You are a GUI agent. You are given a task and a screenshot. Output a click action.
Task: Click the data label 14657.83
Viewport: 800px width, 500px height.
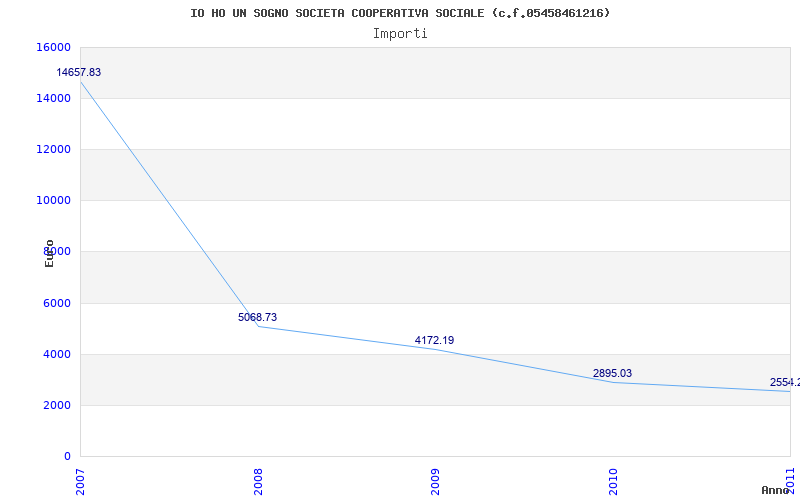[79, 72]
